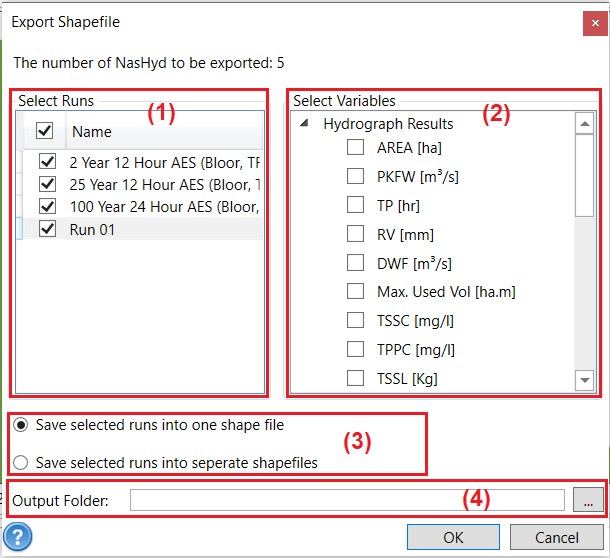Uncheck the Run 01 checkbox
This screenshot has width=610, height=558.
point(46,228)
